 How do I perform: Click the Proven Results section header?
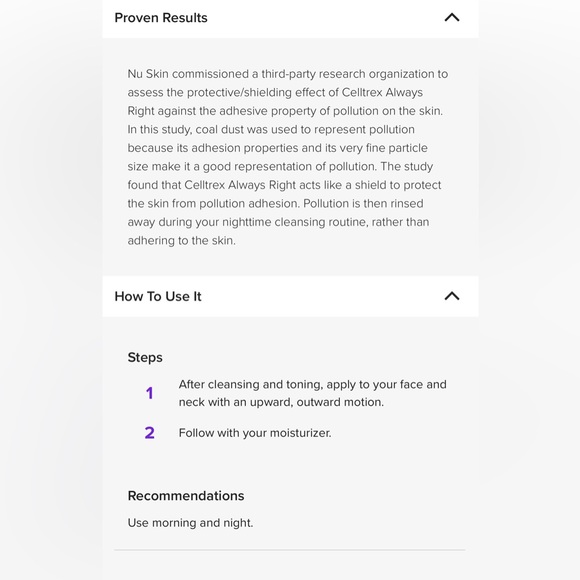coord(290,18)
